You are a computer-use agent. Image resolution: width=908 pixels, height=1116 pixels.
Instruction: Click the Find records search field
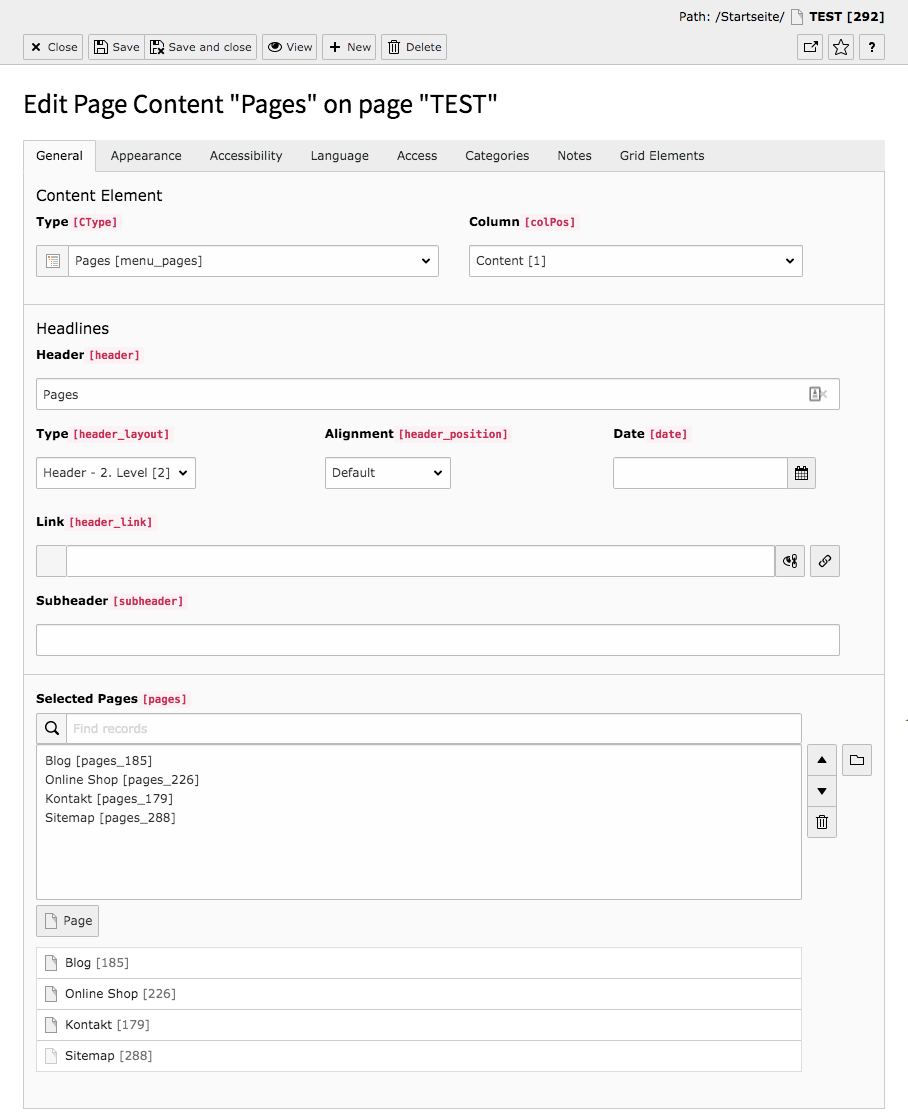pos(433,729)
